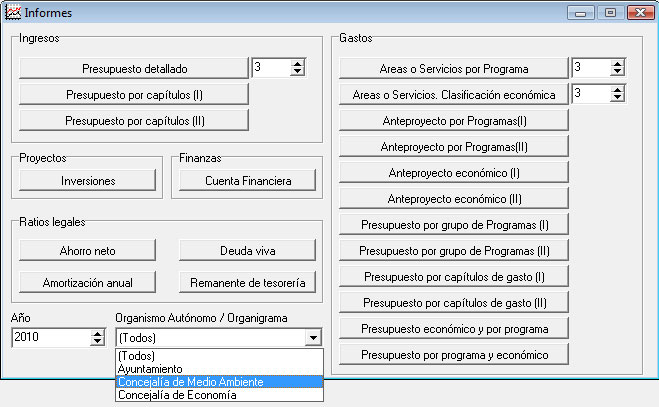
Task: Select Concejalía de Medio Ambiente option
Action: (x=219, y=382)
